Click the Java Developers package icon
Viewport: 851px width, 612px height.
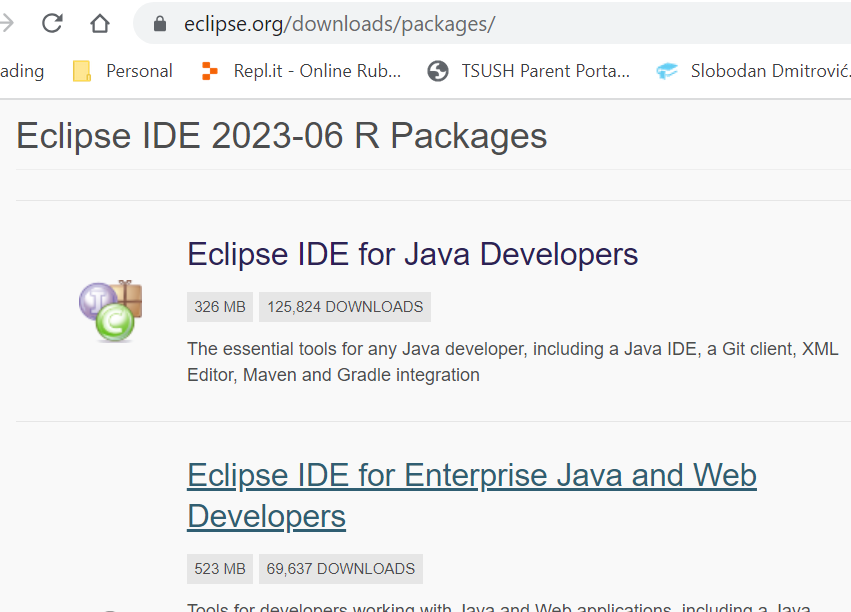[x=111, y=311]
